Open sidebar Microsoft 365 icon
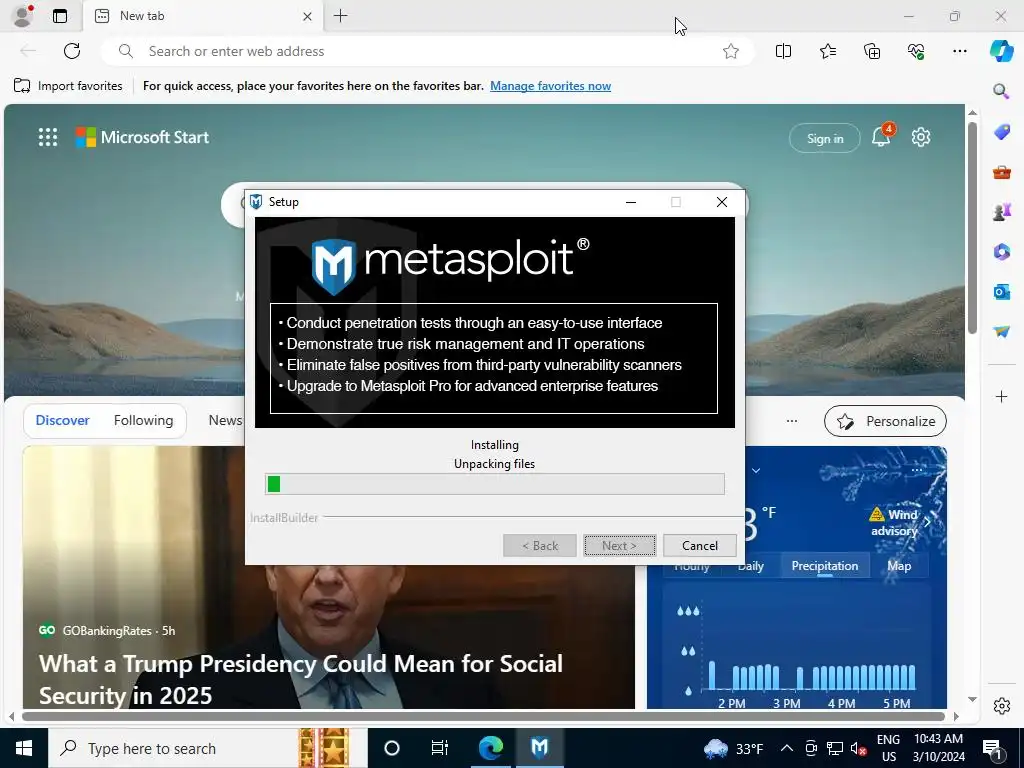The height and width of the screenshot is (768, 1024). pyautogui.click(x=1001, y=251)
